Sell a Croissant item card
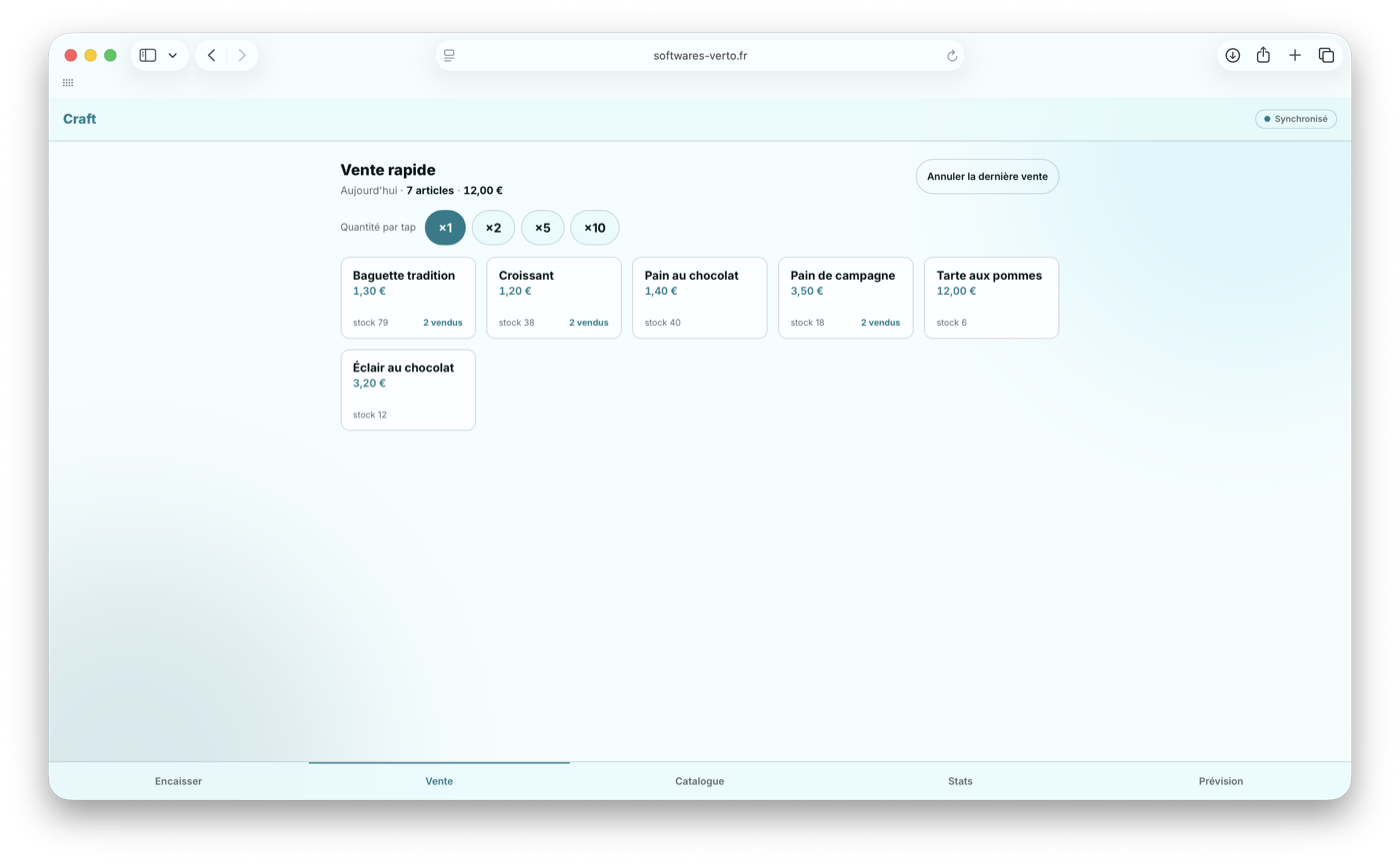 (x=554, y=298)
